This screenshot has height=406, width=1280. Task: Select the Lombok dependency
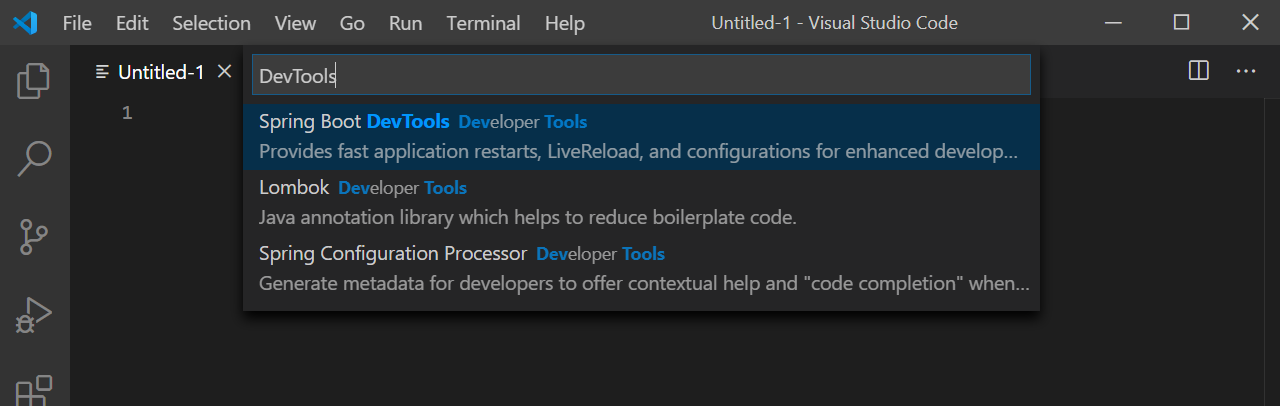[641, 203]
